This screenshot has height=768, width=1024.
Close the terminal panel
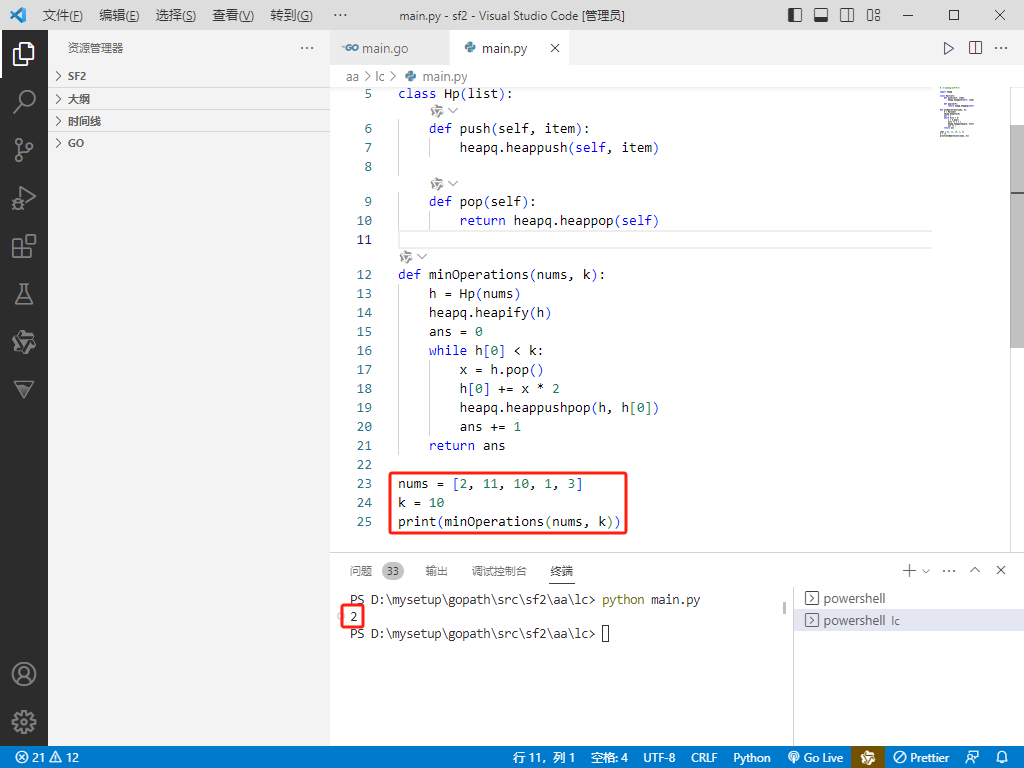(1001, 570)
